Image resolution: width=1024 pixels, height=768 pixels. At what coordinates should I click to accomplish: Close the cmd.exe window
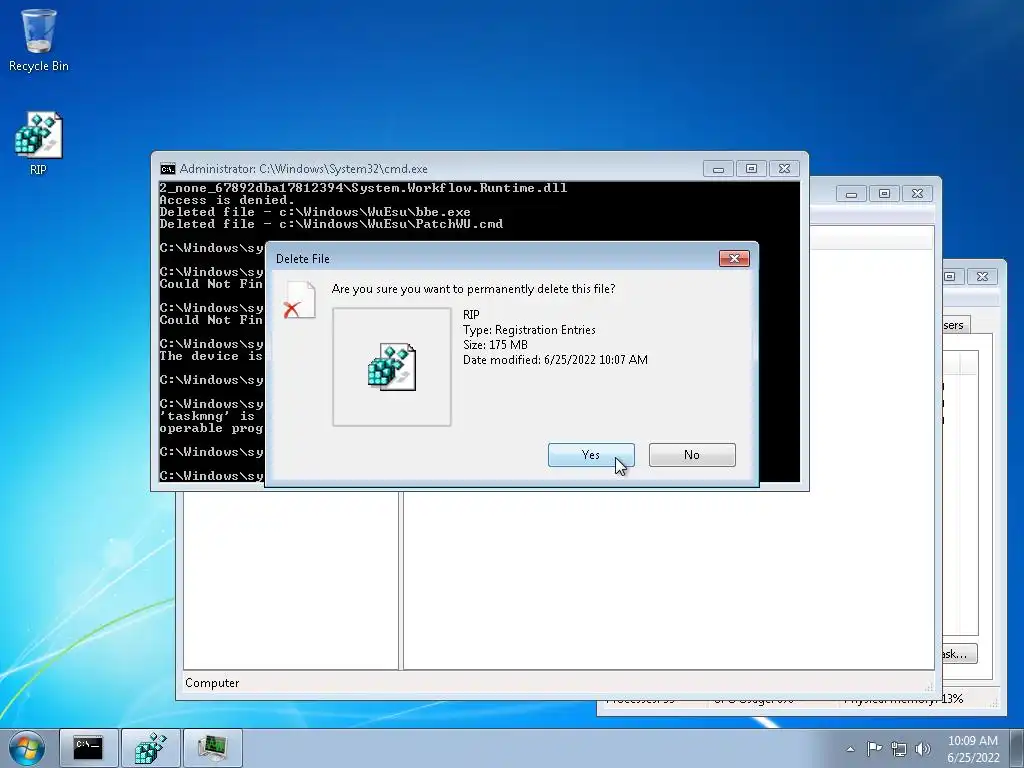pos(784,168)
